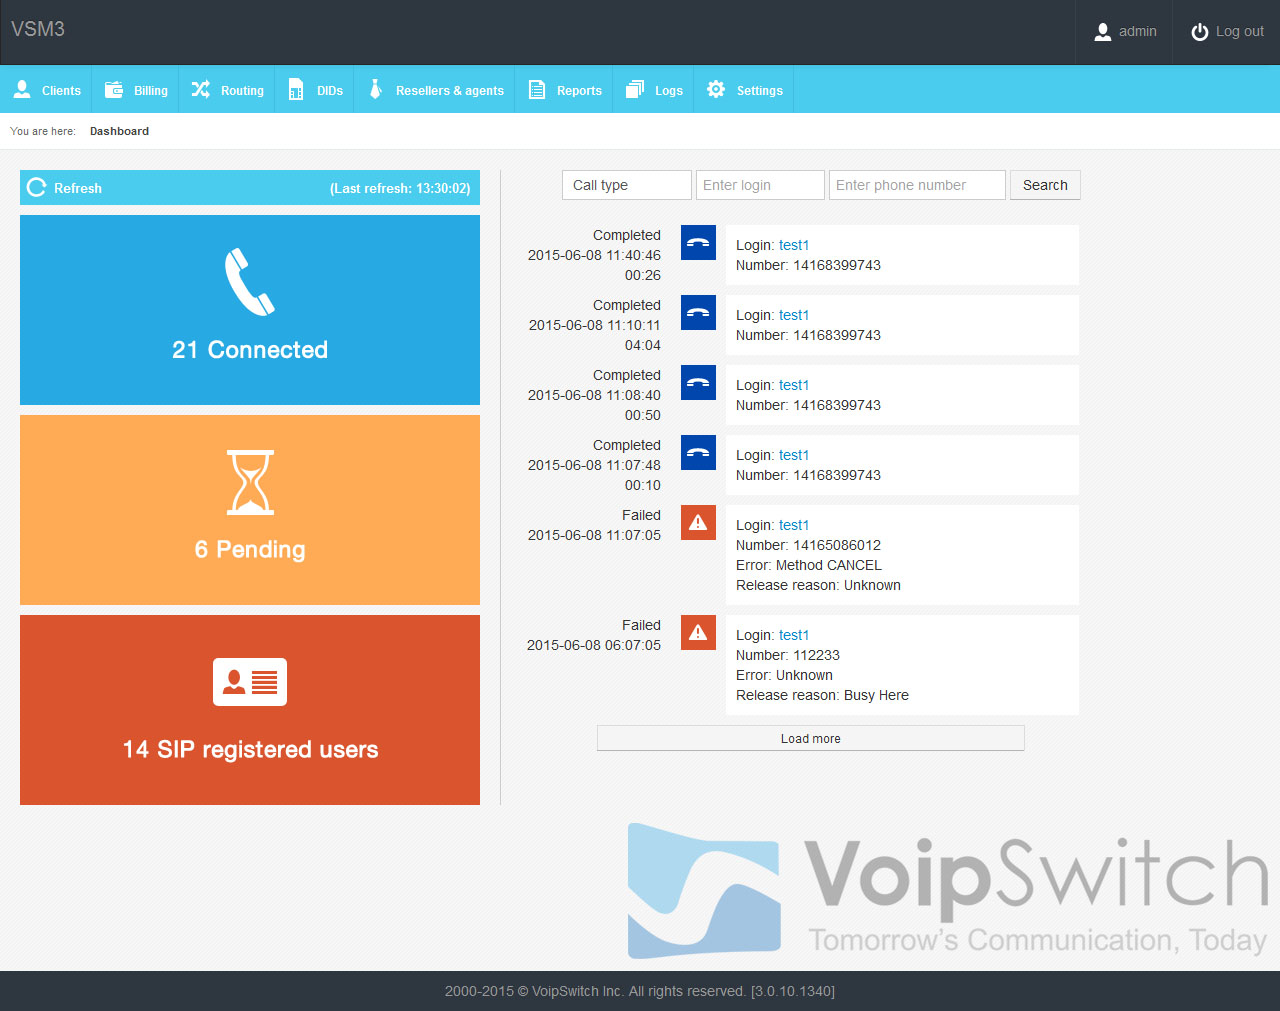This screenshot has height=1011, width=1280.
Task: Go to the Routing menu
Action: point(228,90)
